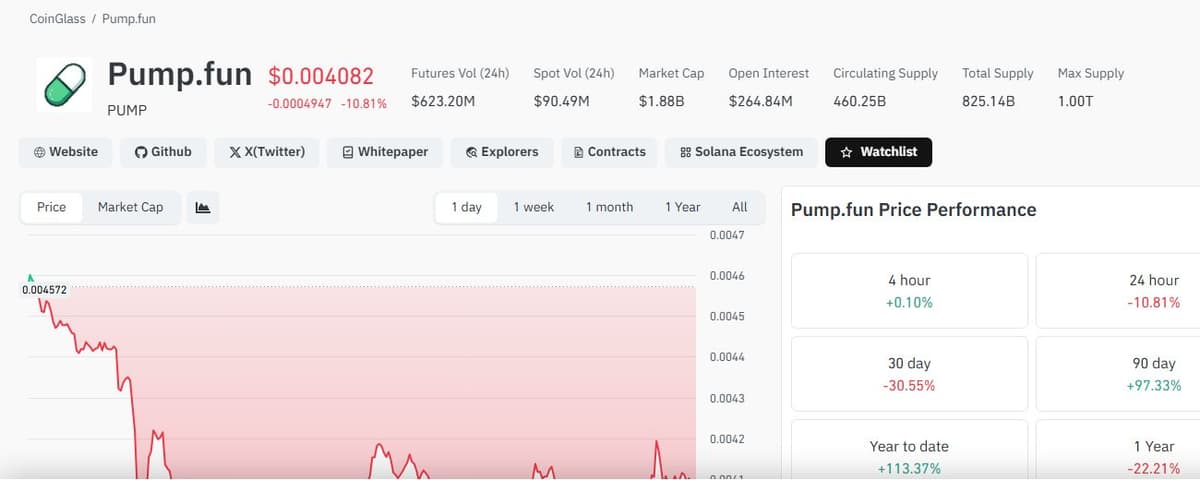Image resolution: width=1200 pixels, height=480 pixels.
Task: Click the 4 hour performance card
Action: click(909, 291)
